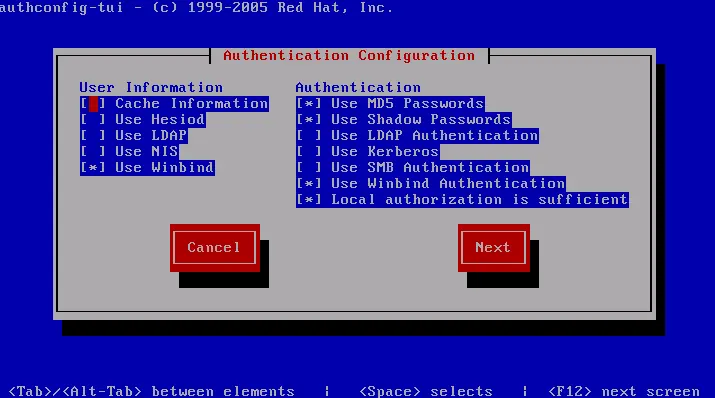The image size is (715, 398).
Task: Proceed with the Next button
Action: (x=494, y=248)
